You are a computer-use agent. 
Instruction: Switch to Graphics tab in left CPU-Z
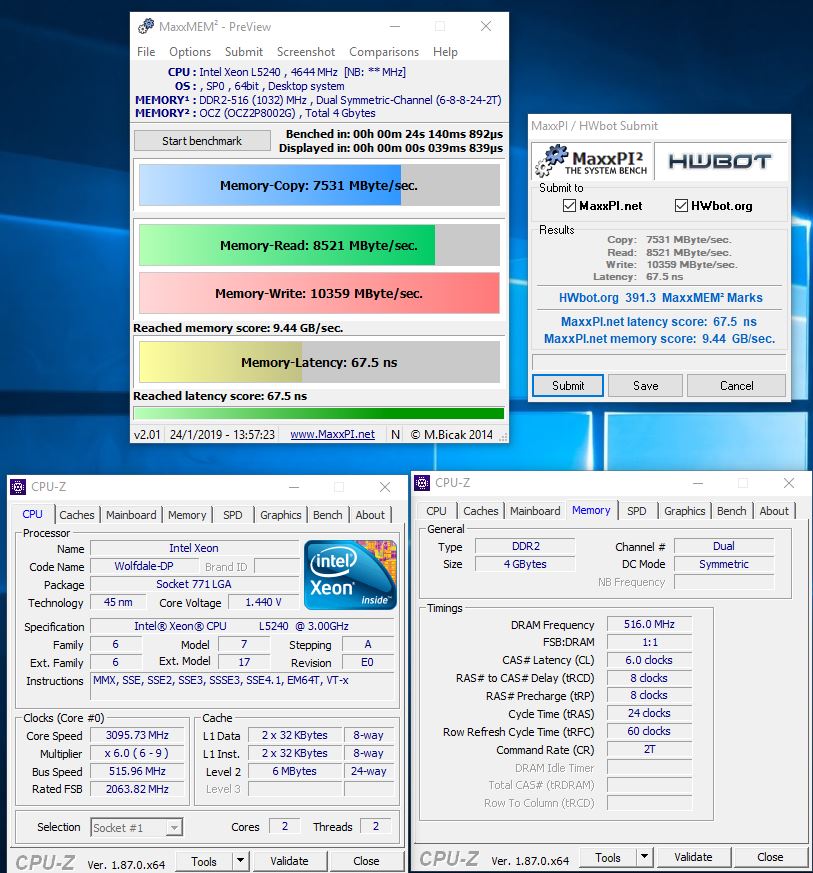(281, 515)
